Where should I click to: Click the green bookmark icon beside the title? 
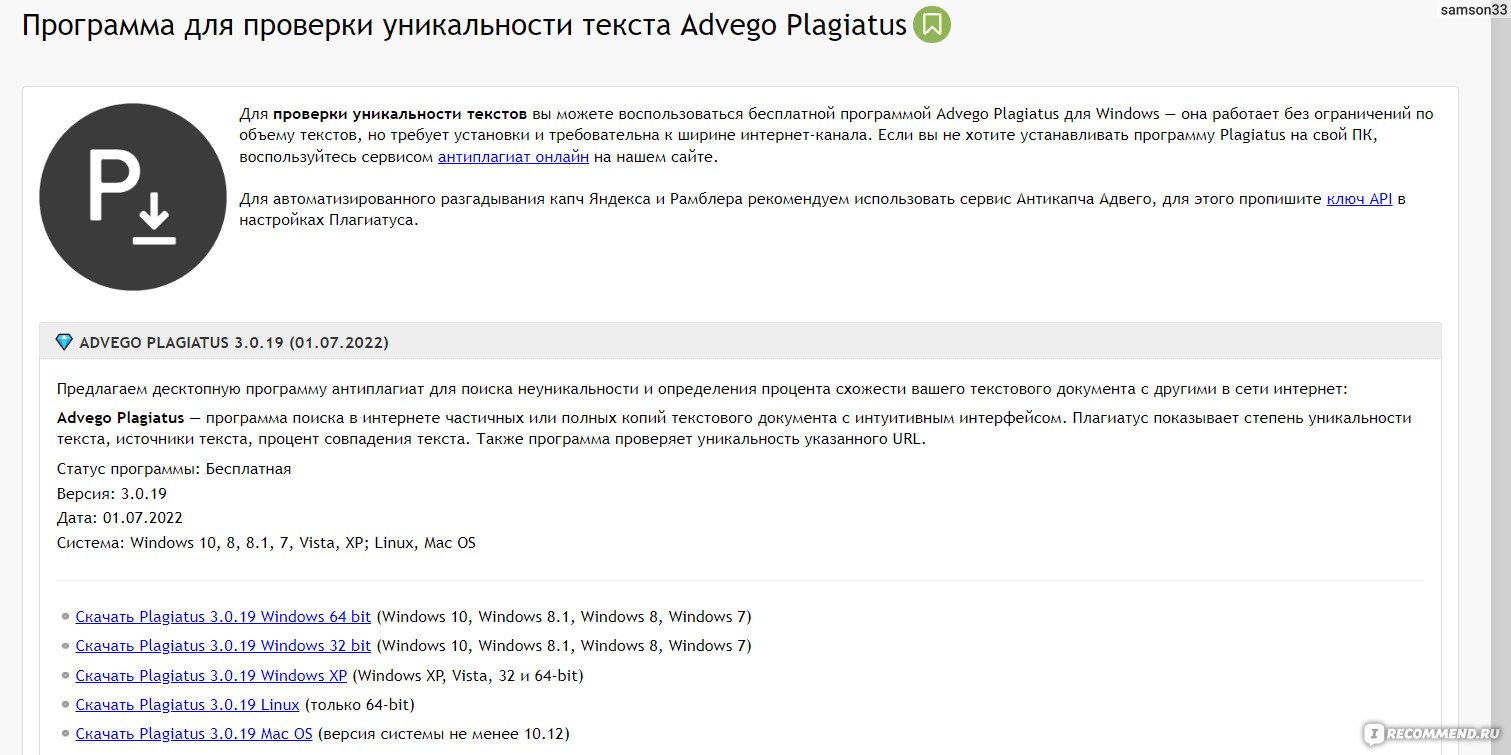932,25
